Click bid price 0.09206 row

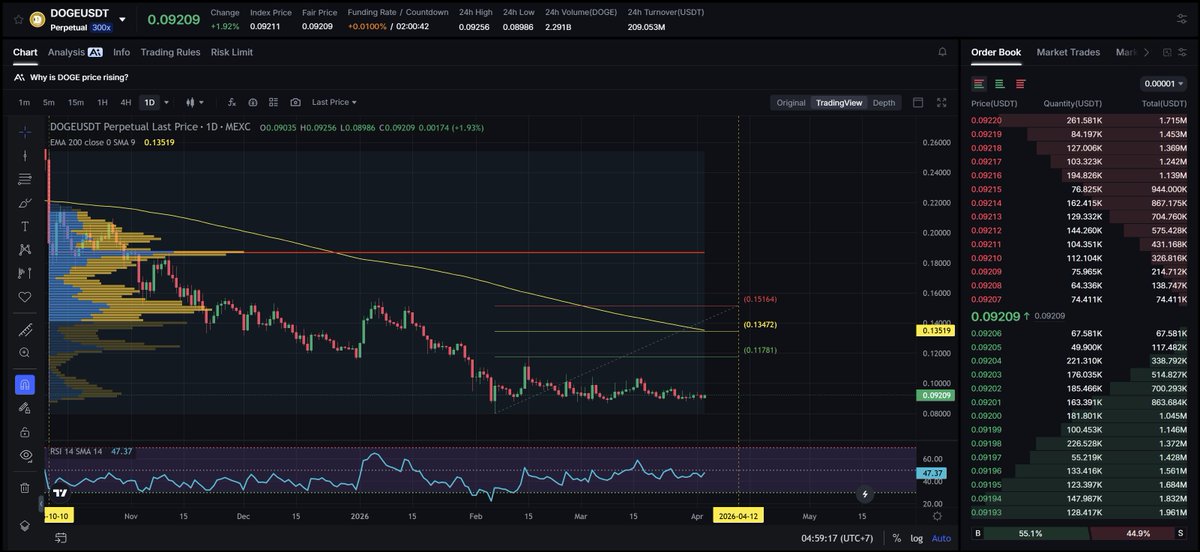[1079, 333]
